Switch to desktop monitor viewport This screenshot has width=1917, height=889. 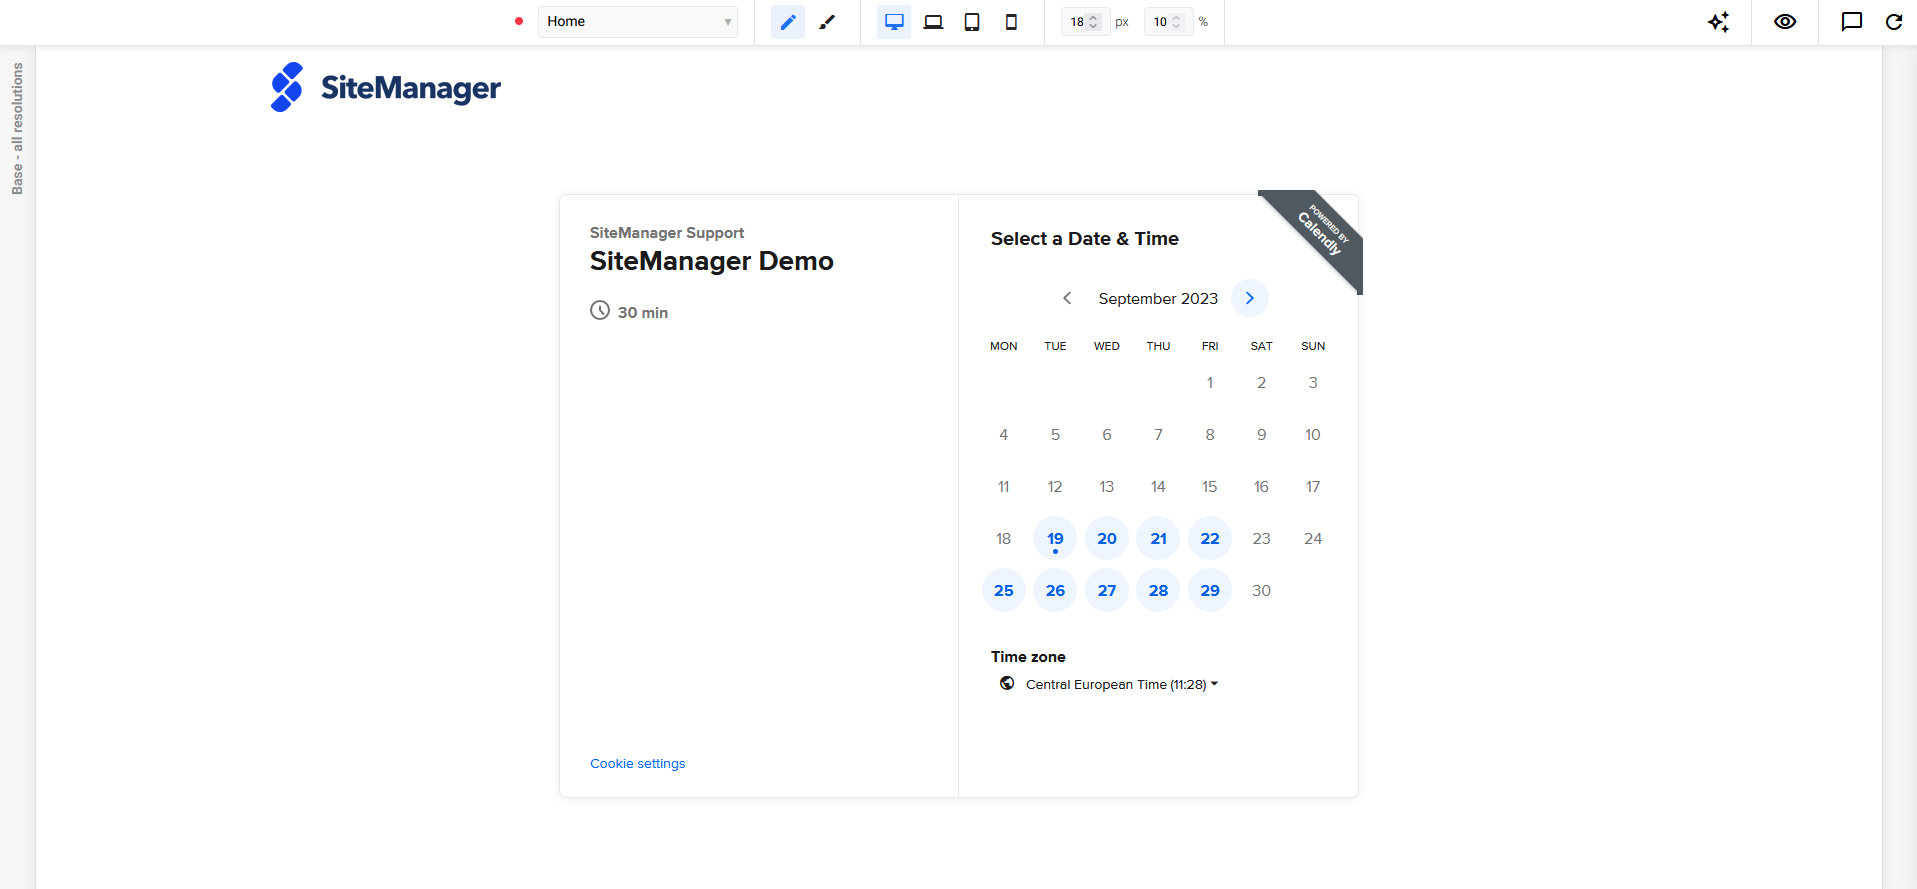pyautogui.click(x=894, y=22)
